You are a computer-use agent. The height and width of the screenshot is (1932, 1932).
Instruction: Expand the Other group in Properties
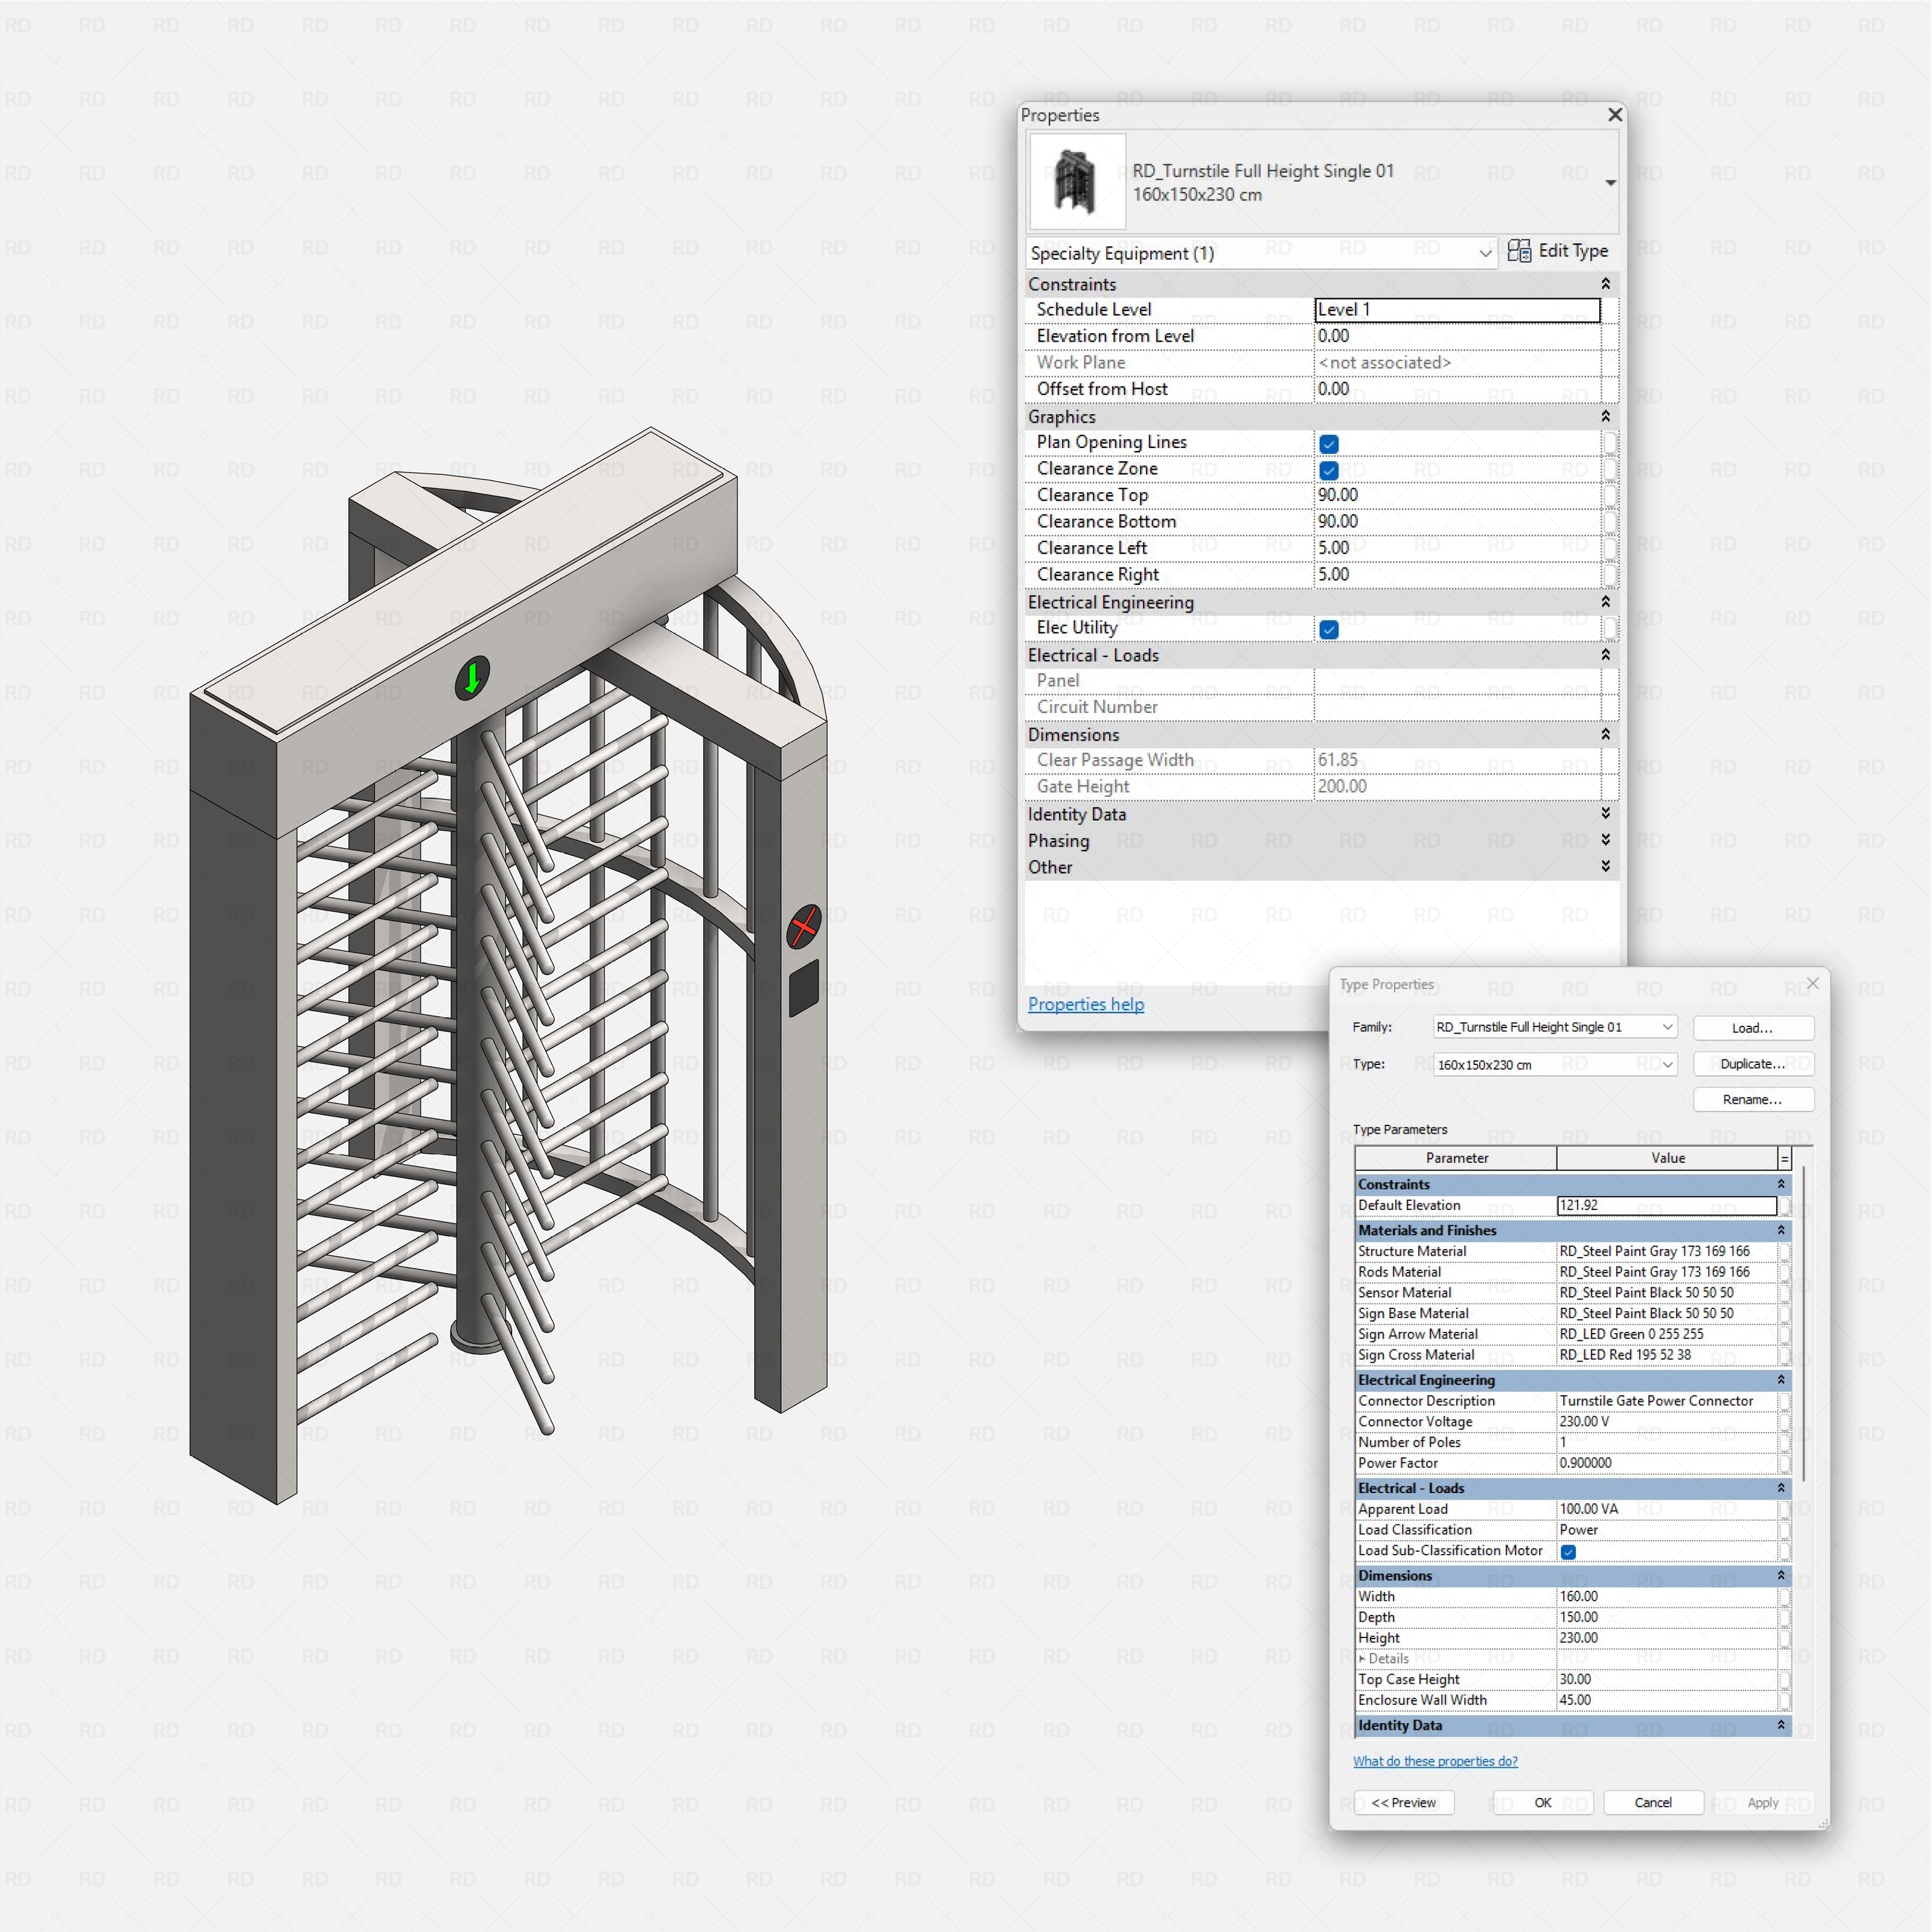(1605, 866)
